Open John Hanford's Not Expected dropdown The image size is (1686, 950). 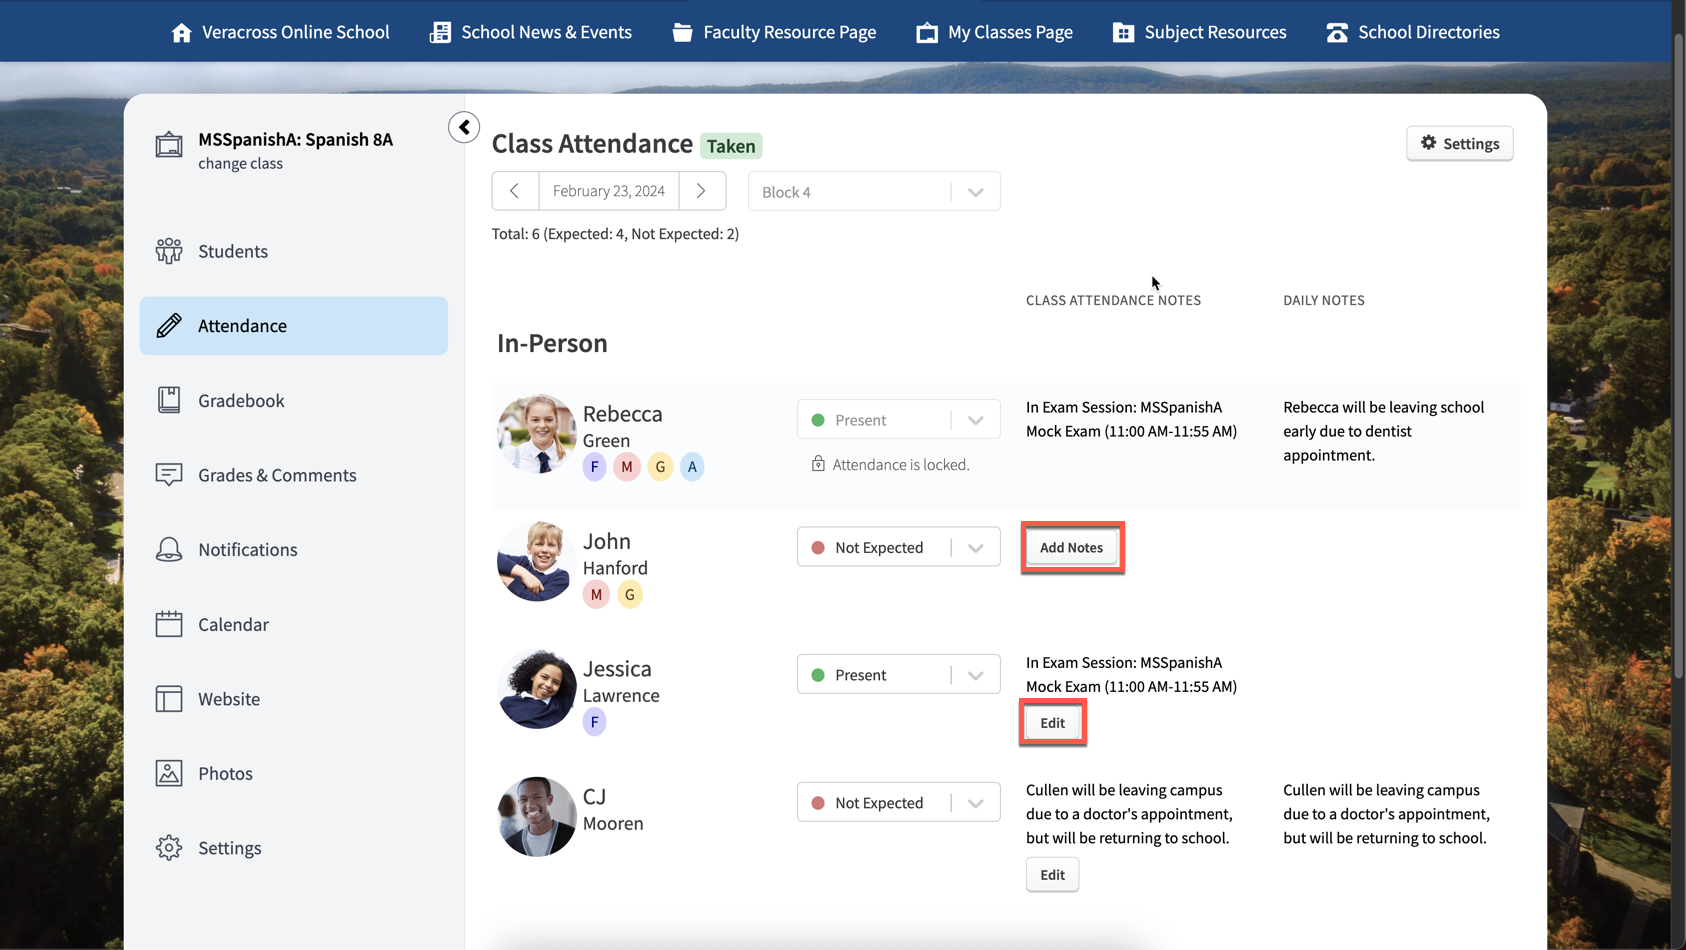975,546
